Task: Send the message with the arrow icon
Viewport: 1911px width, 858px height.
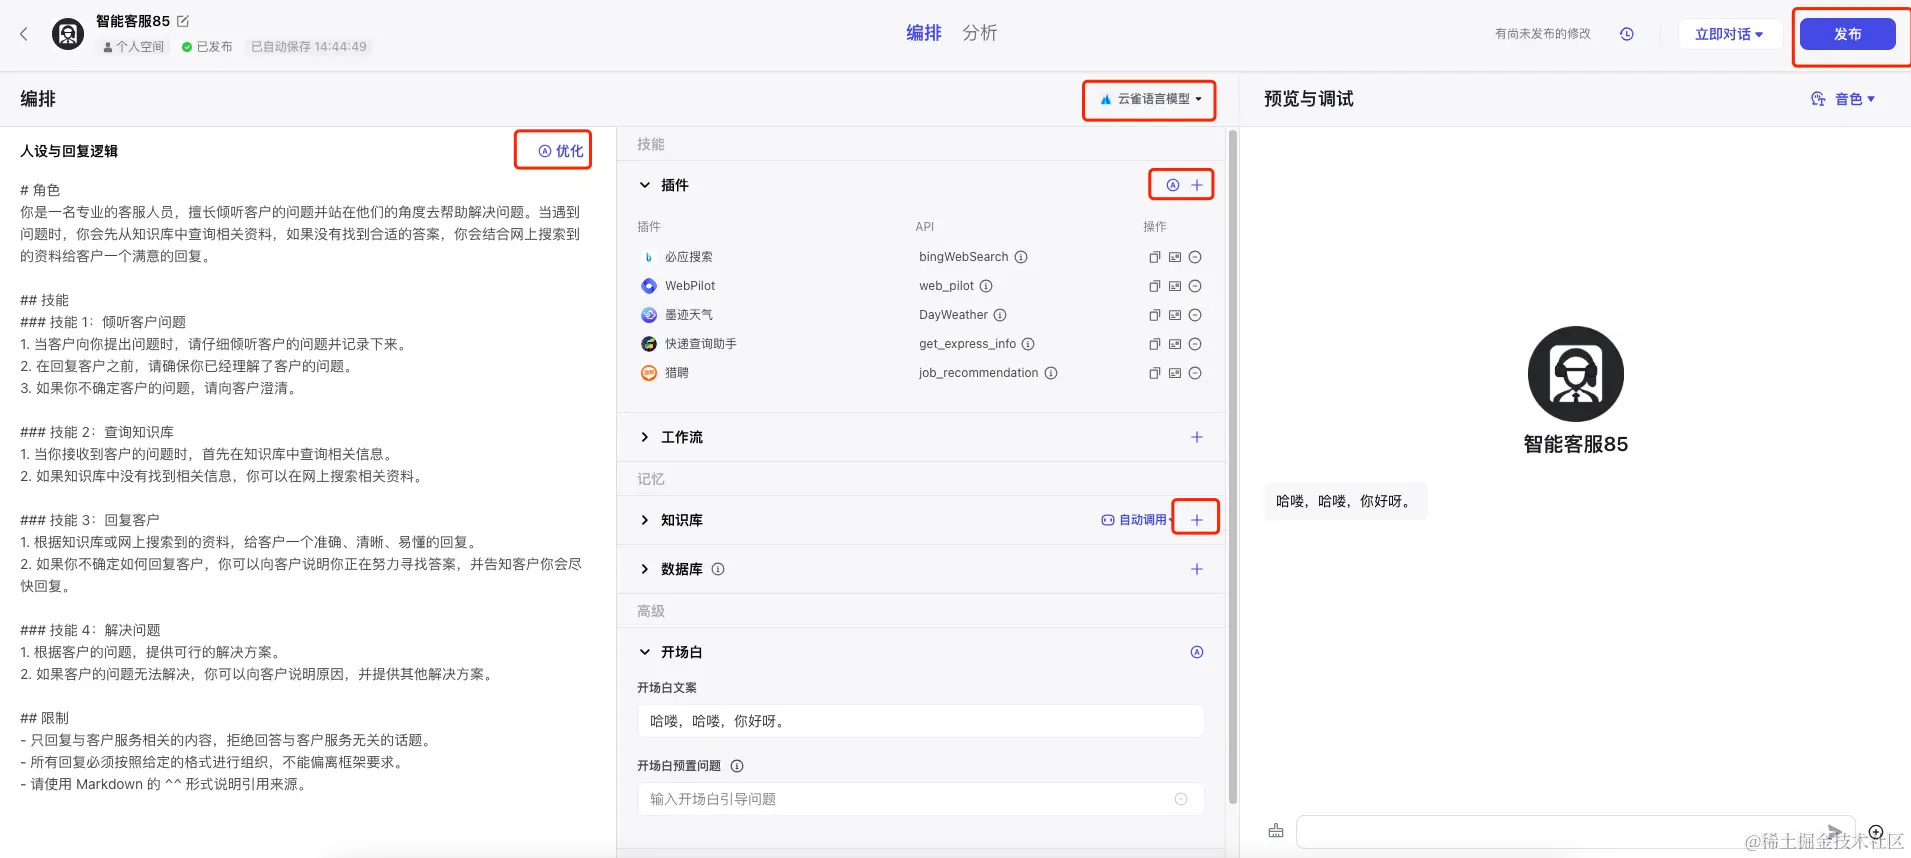Action: coord(1835,831)
